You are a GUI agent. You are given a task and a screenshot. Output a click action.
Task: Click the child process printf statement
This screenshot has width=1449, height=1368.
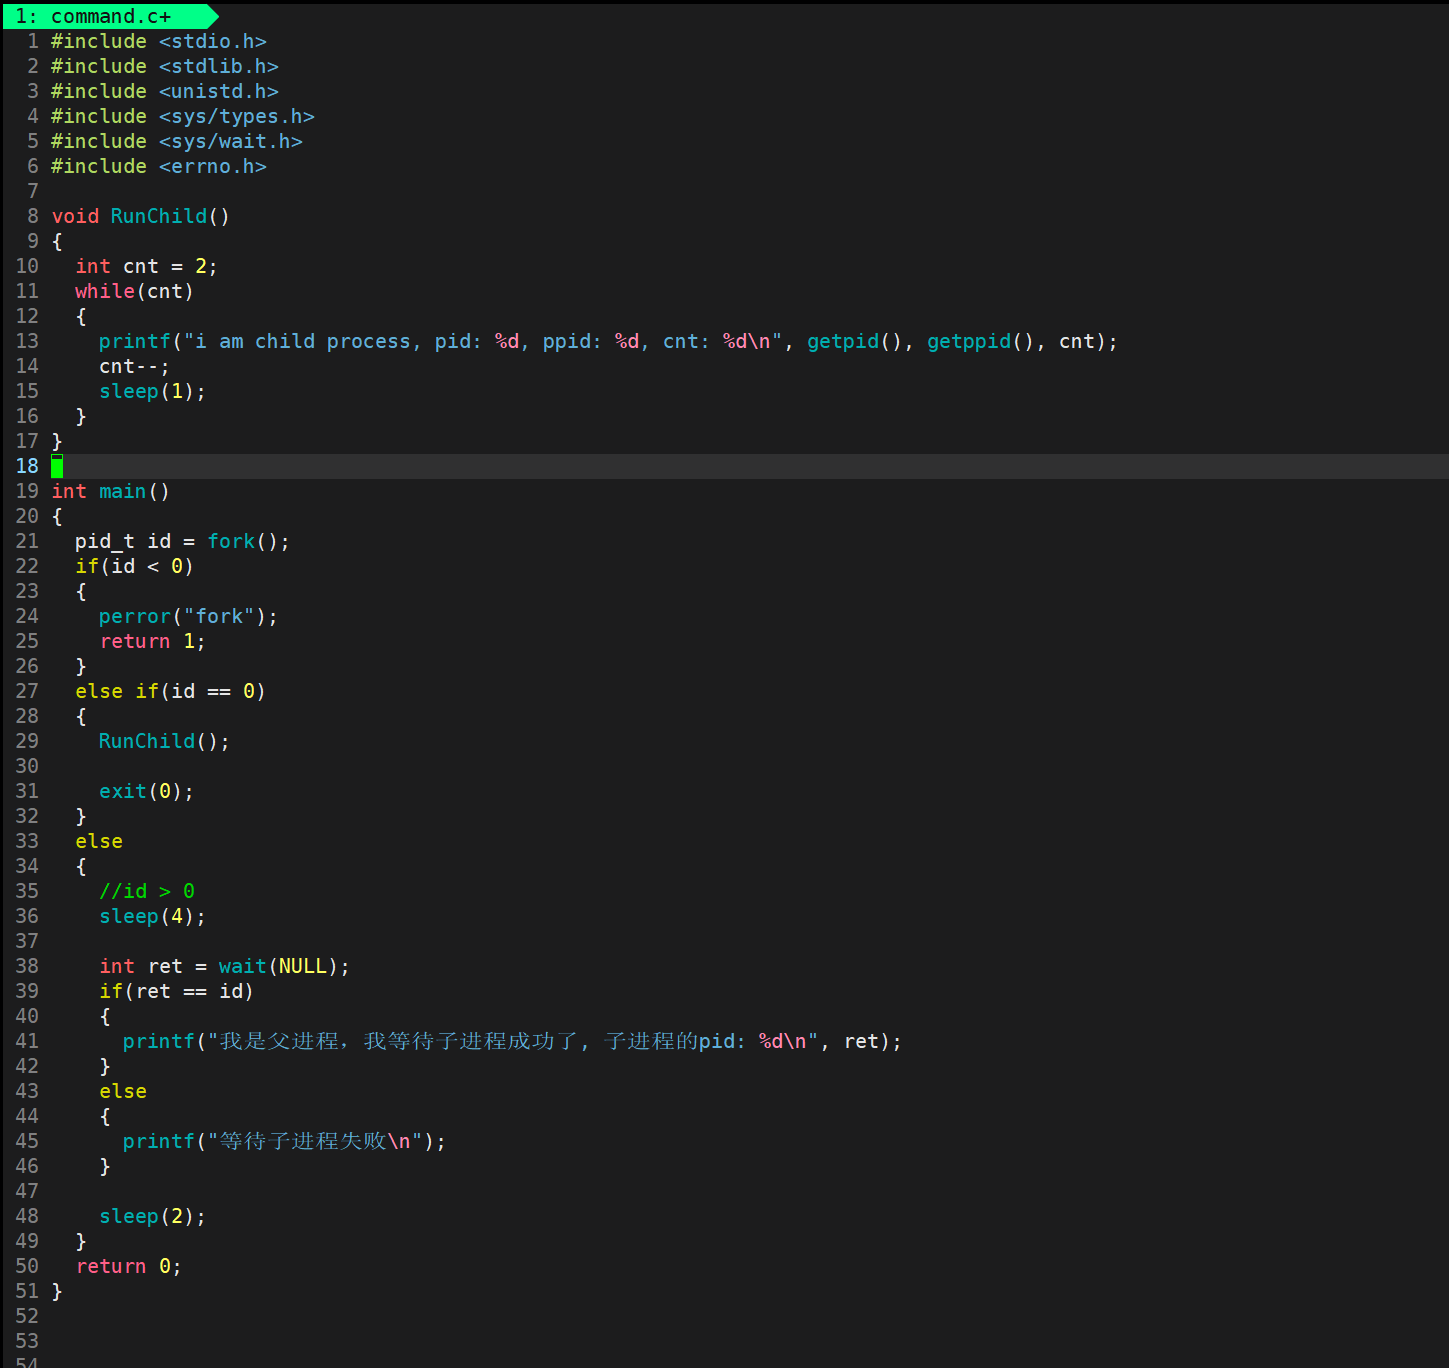coord(608,341)
